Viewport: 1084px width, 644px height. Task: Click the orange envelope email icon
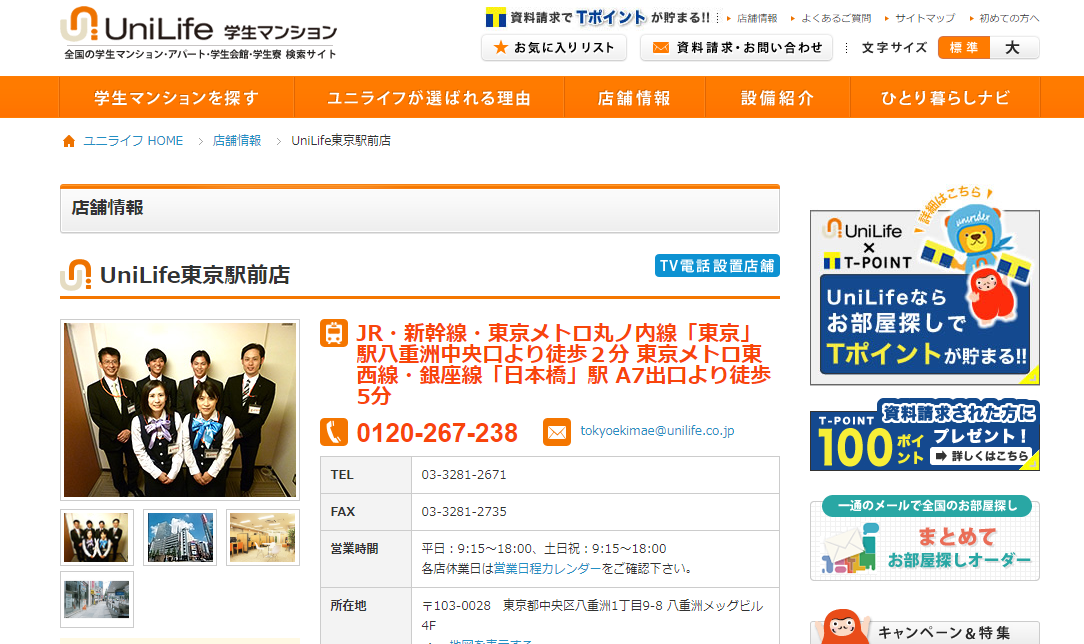tap(557, 432)
